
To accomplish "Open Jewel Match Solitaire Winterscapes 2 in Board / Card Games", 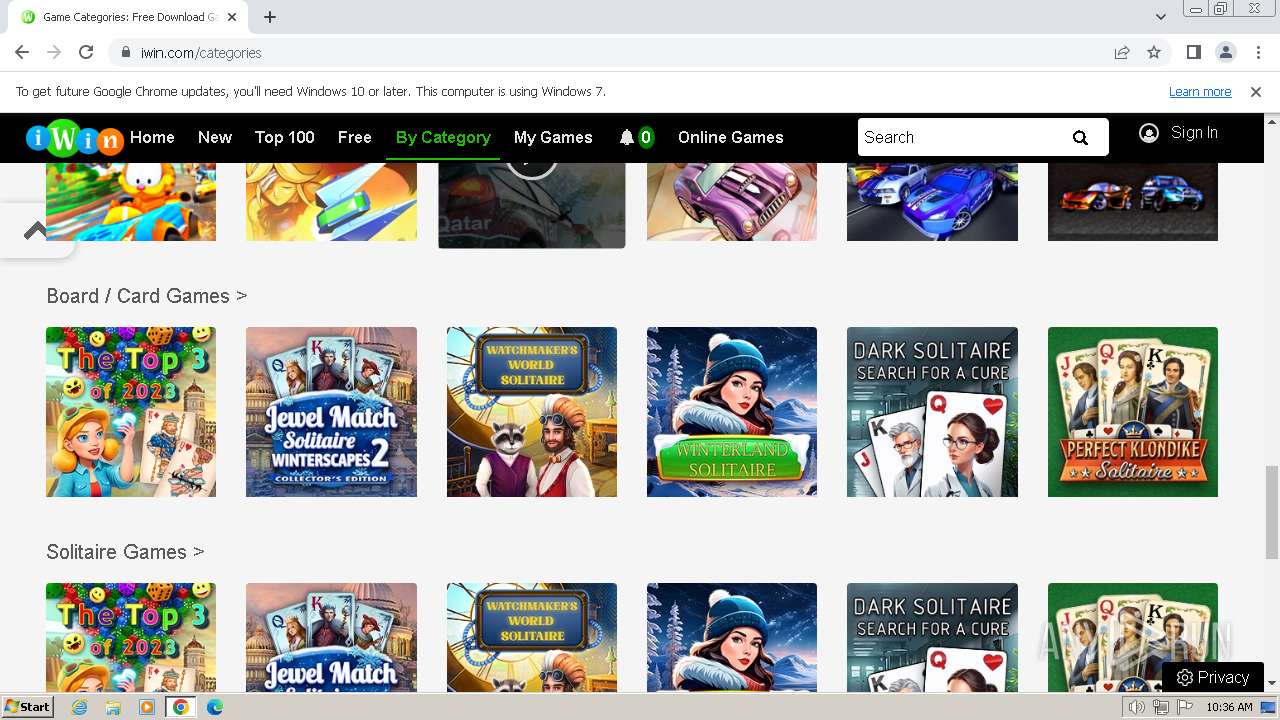I will [331, 412].
